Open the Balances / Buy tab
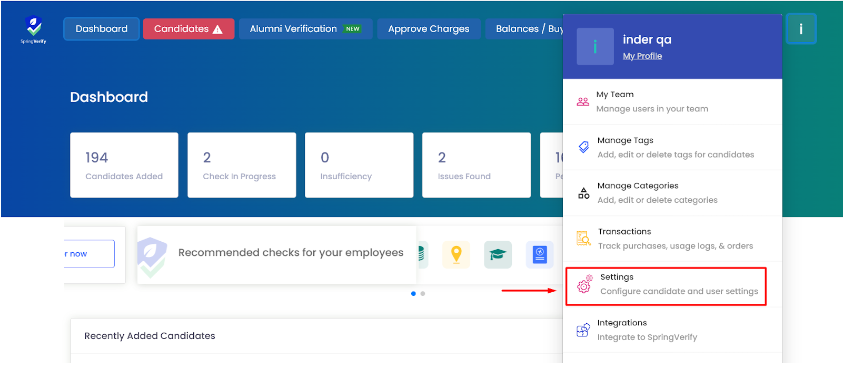Viewport: 855px width, 367px height. (525, 29)
